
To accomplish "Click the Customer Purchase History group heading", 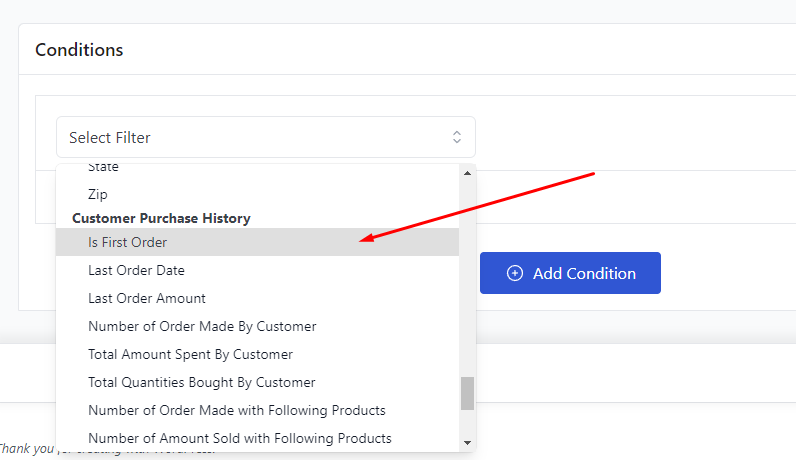I will point(161,218).
